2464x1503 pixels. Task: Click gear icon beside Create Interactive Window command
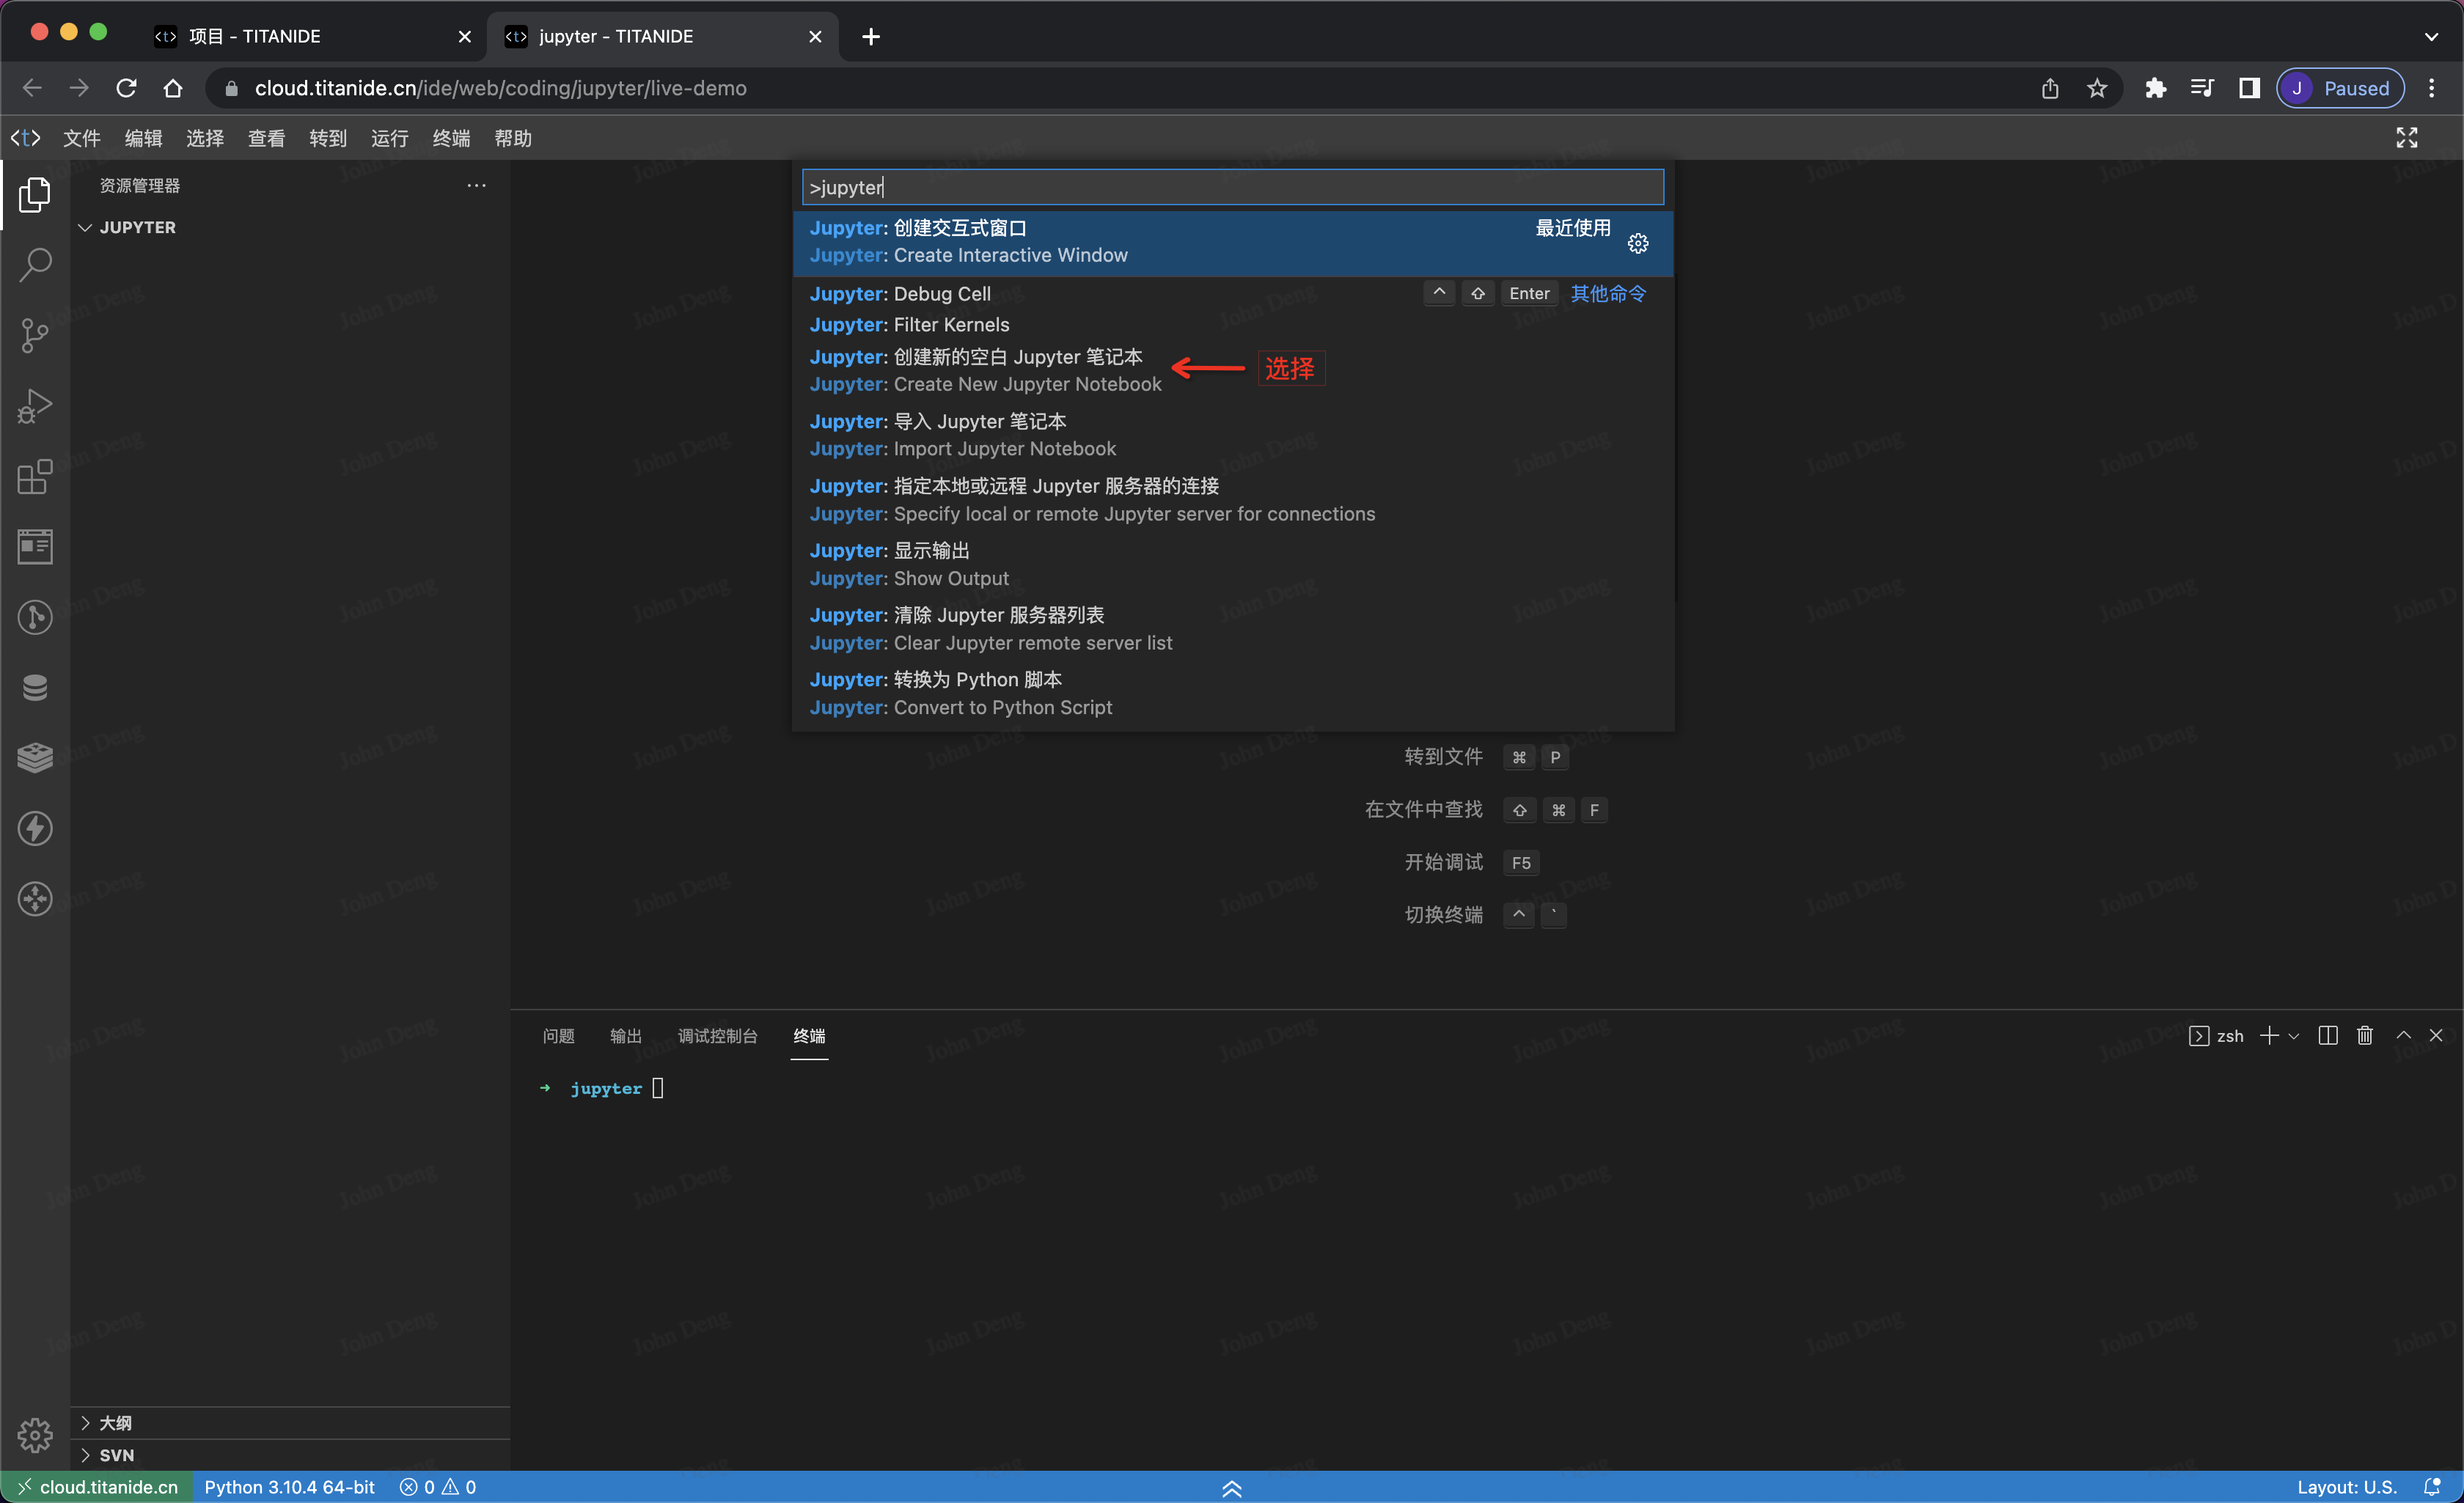coord(1637,243)
